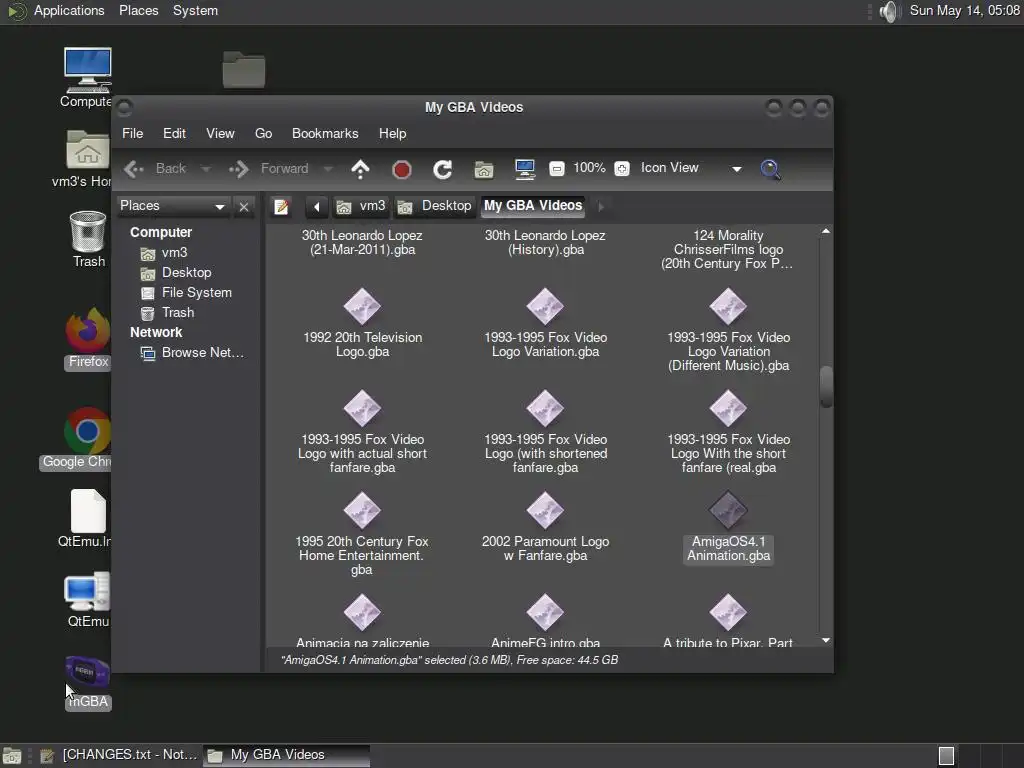Stop loading with red stop icon

402,170
